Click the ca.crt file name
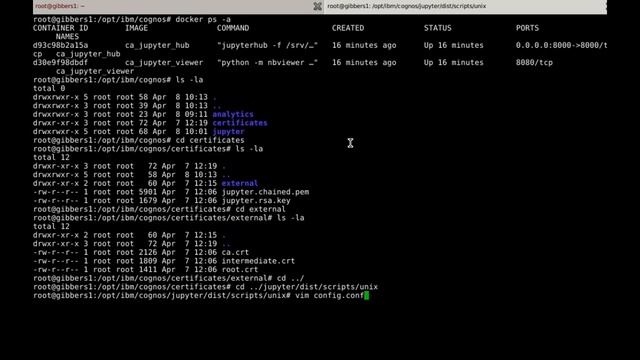Image resolution: width=640 pixels, height=360 pixels. click(235, 252)
